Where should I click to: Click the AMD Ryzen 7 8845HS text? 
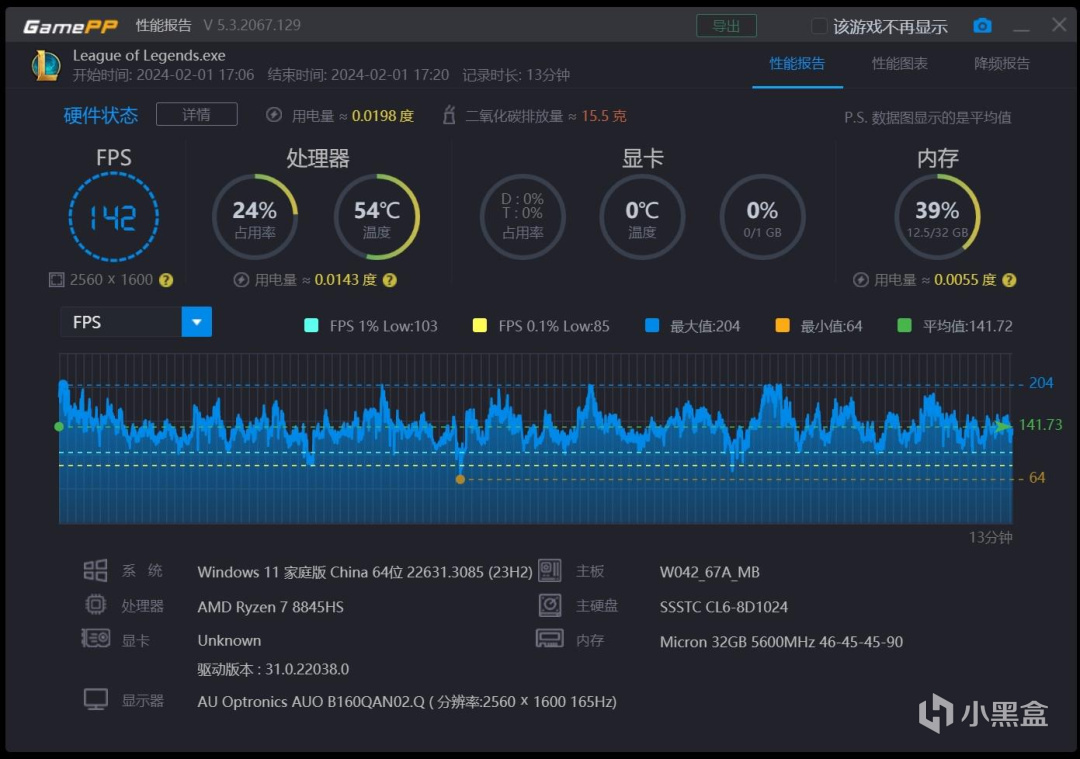[x=270, y=607]
